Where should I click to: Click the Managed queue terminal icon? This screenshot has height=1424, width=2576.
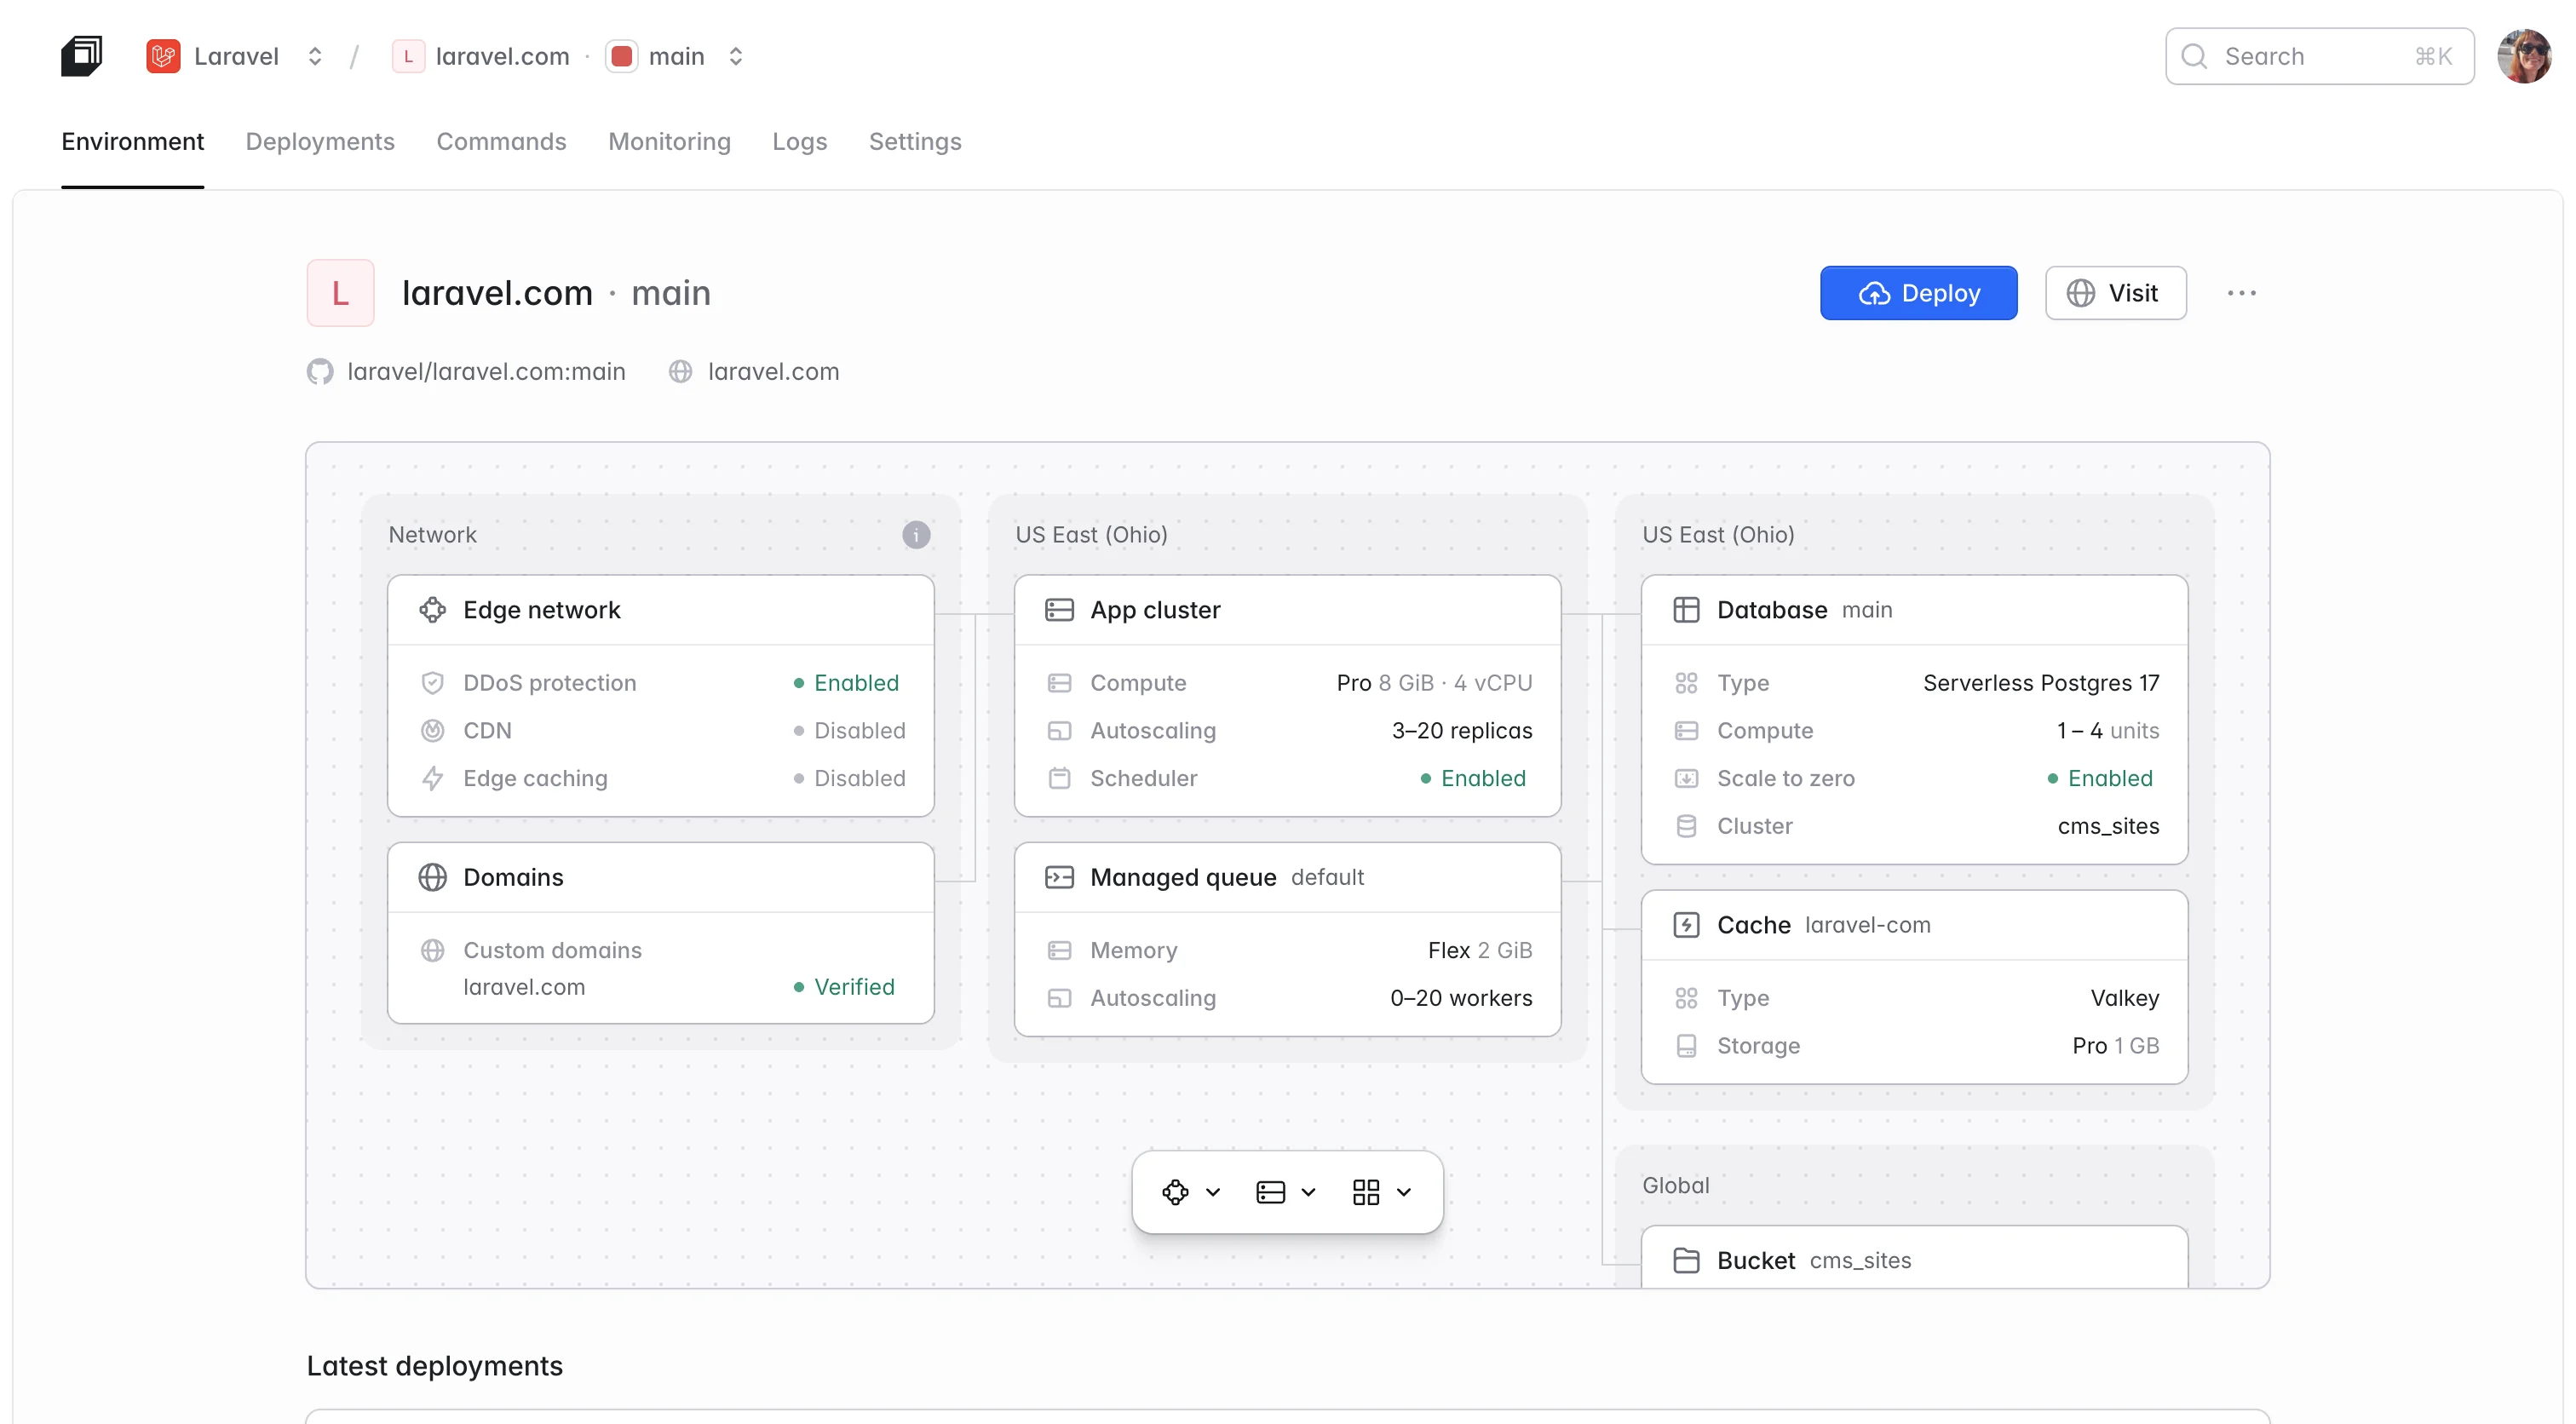1059,877
